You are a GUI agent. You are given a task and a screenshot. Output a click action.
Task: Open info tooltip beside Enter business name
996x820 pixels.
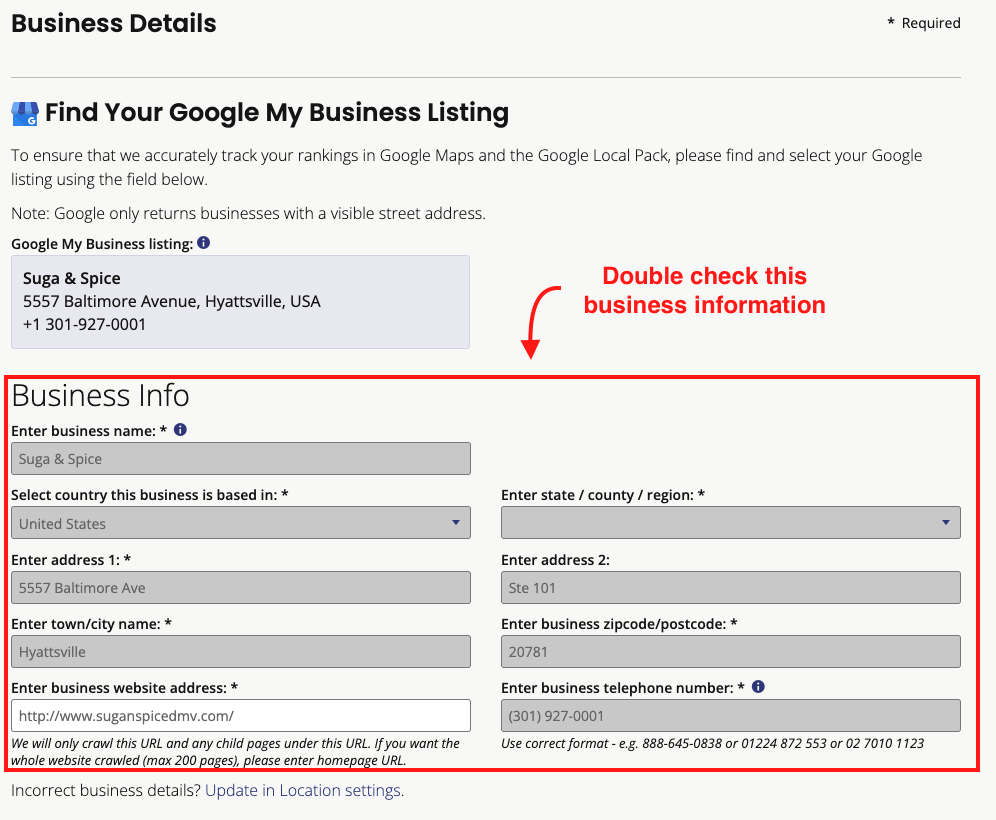click(180, 430)
